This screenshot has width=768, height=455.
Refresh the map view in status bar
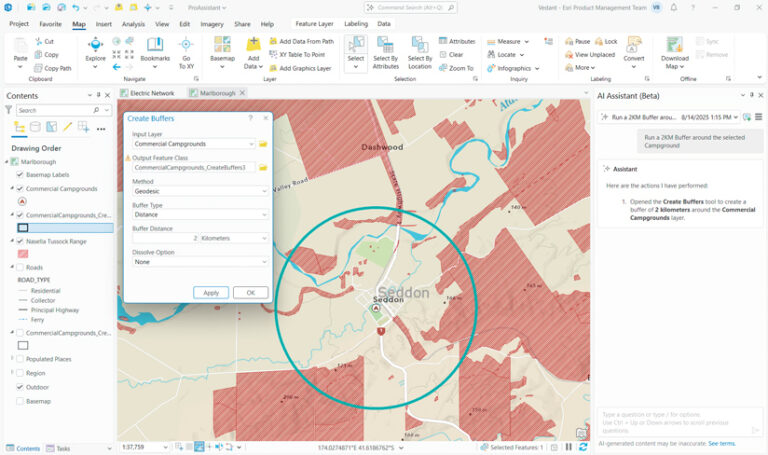583,447
